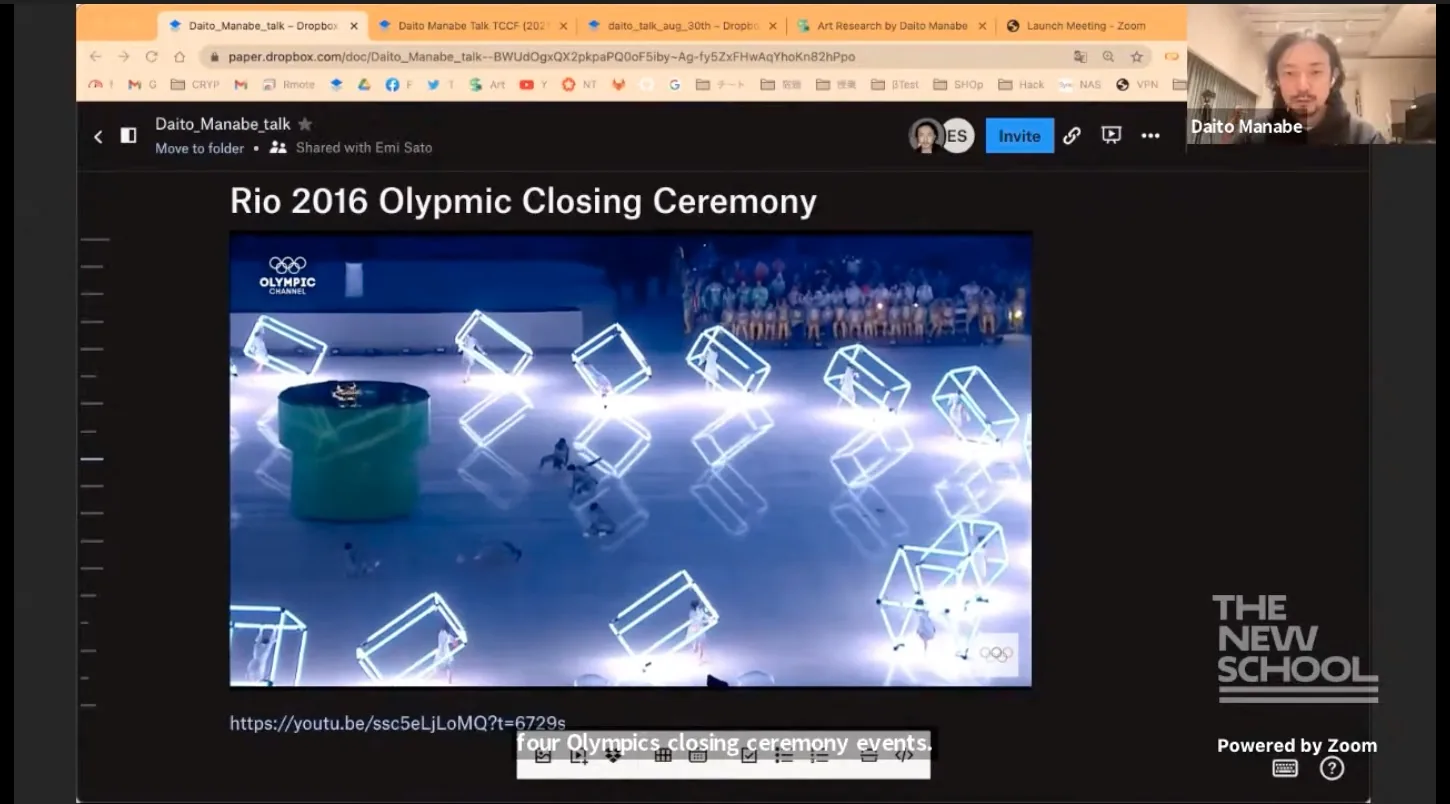Click the copy link icon beside Invite
This screenshot has height=804, width=1450.
coord(1072,136)
